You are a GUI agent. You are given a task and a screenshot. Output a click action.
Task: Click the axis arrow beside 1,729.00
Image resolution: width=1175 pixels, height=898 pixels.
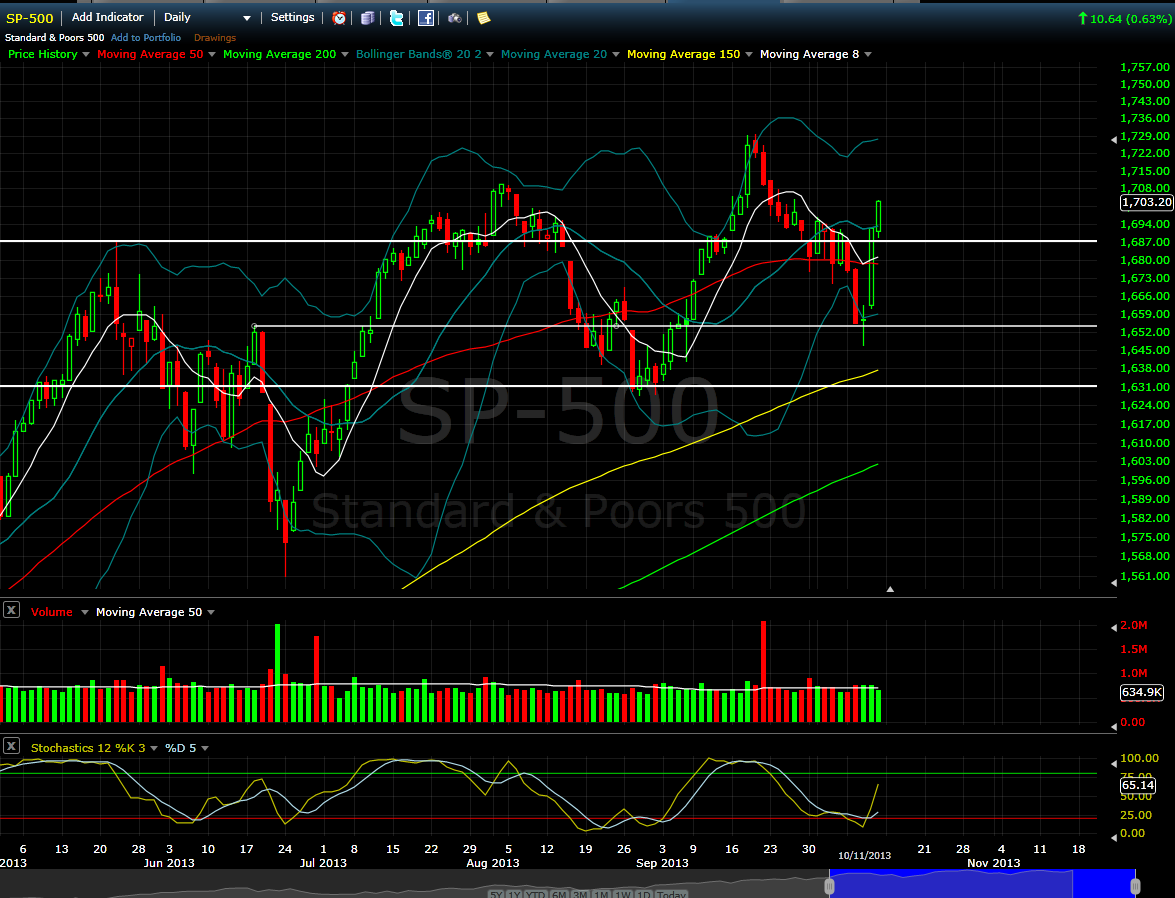pos(1114,139)
